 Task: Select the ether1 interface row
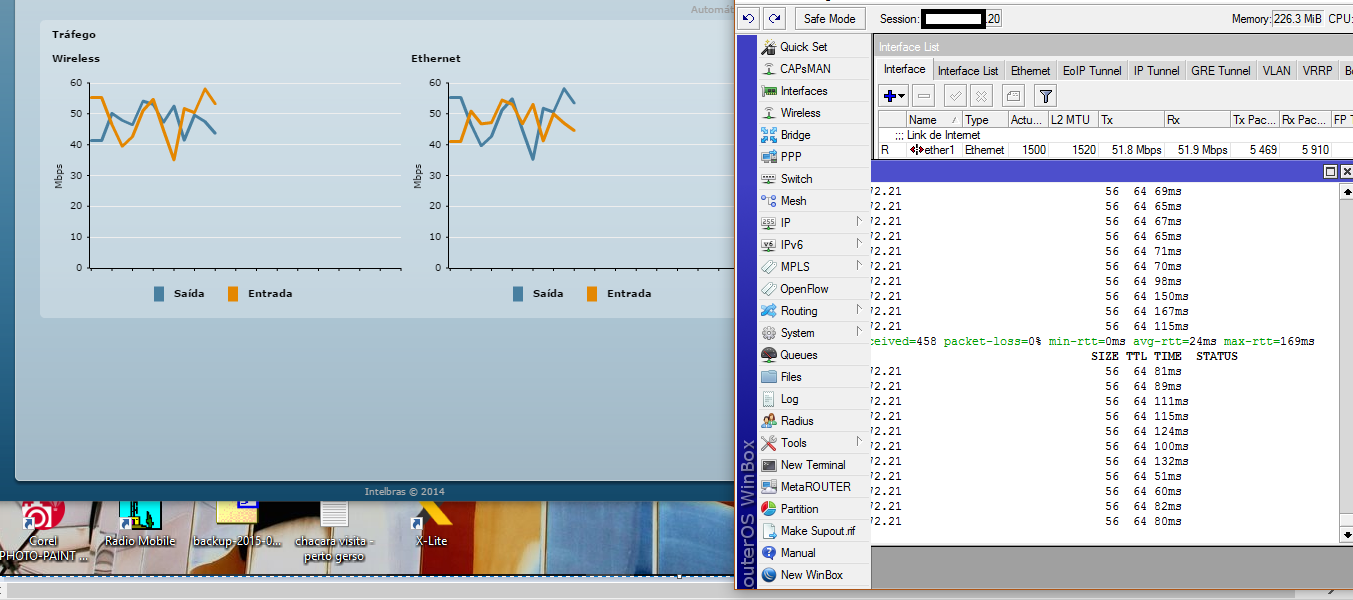[x=1115, y=150]
